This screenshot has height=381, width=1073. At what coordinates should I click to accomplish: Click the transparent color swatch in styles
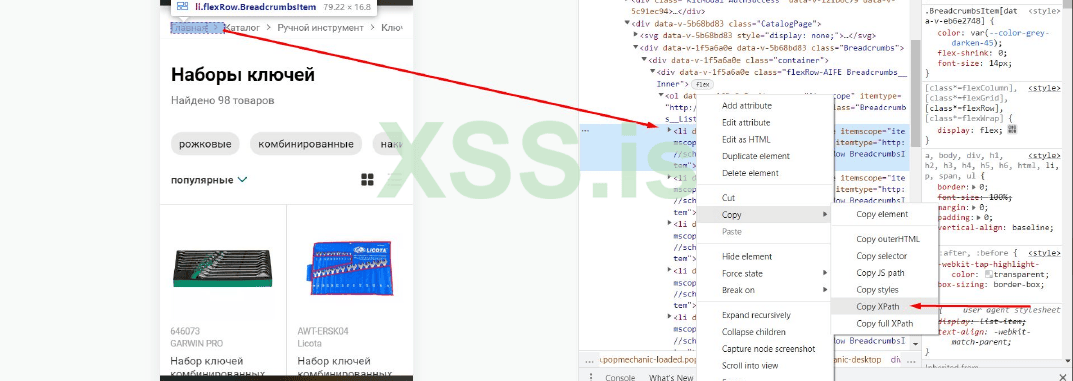coord(988,274)
